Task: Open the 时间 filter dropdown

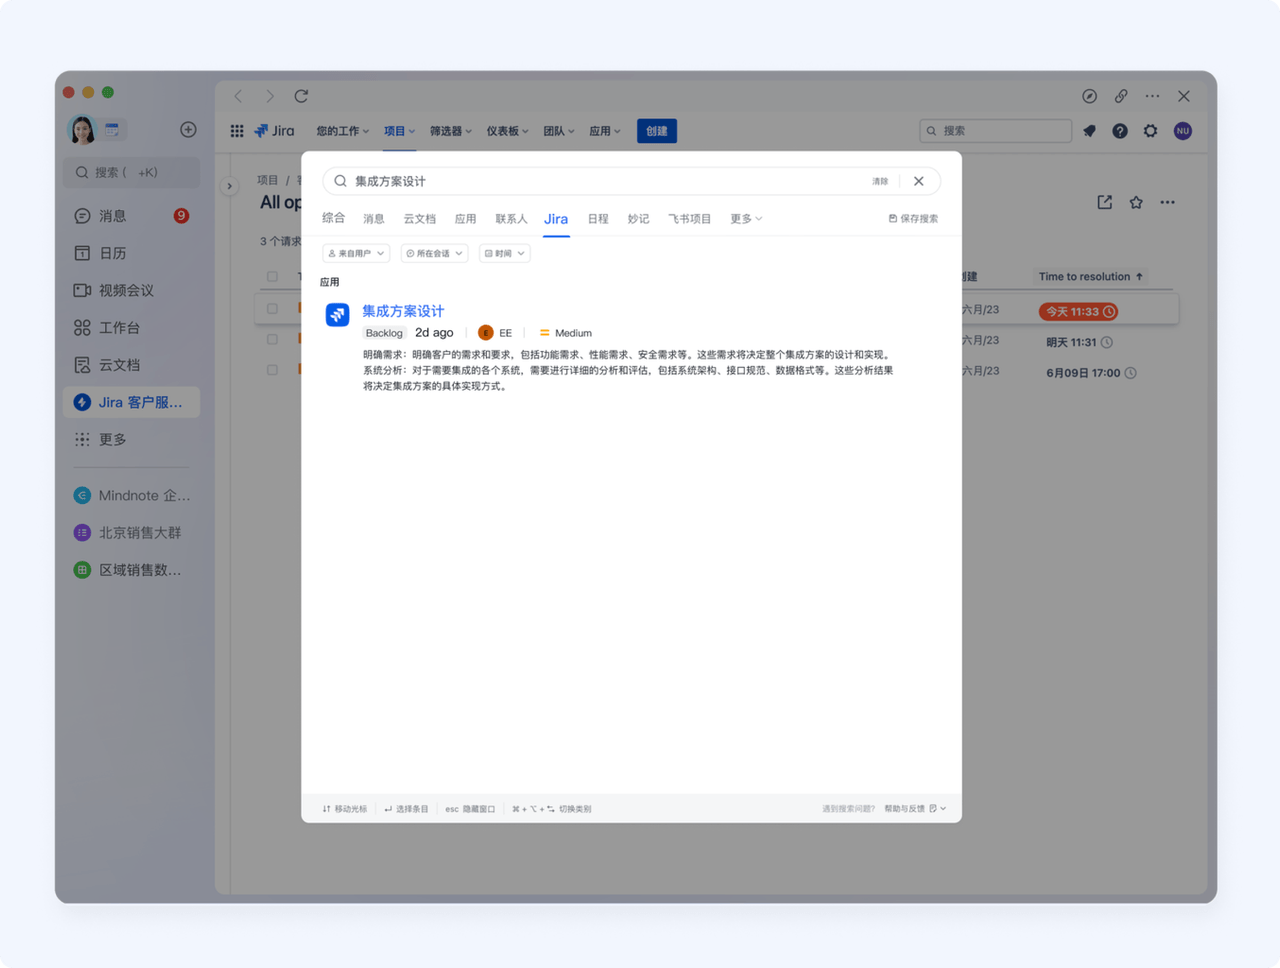Action: point(504,253)
